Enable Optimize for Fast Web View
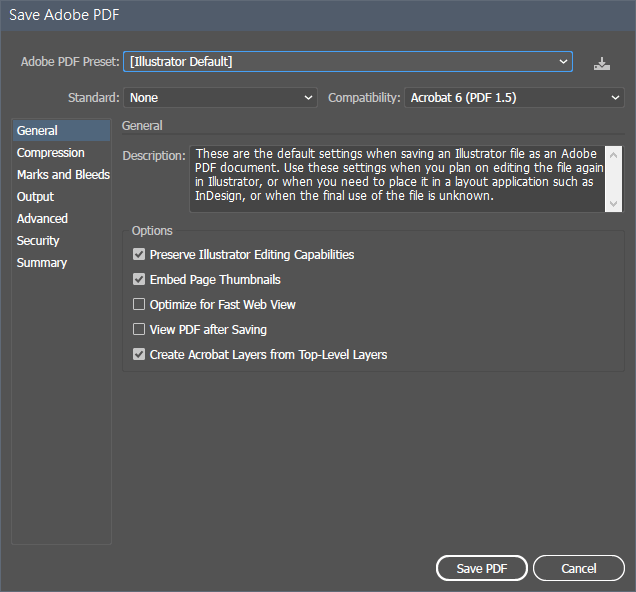The height and width of the screenshot is (592, 636). tap(139, 305)
